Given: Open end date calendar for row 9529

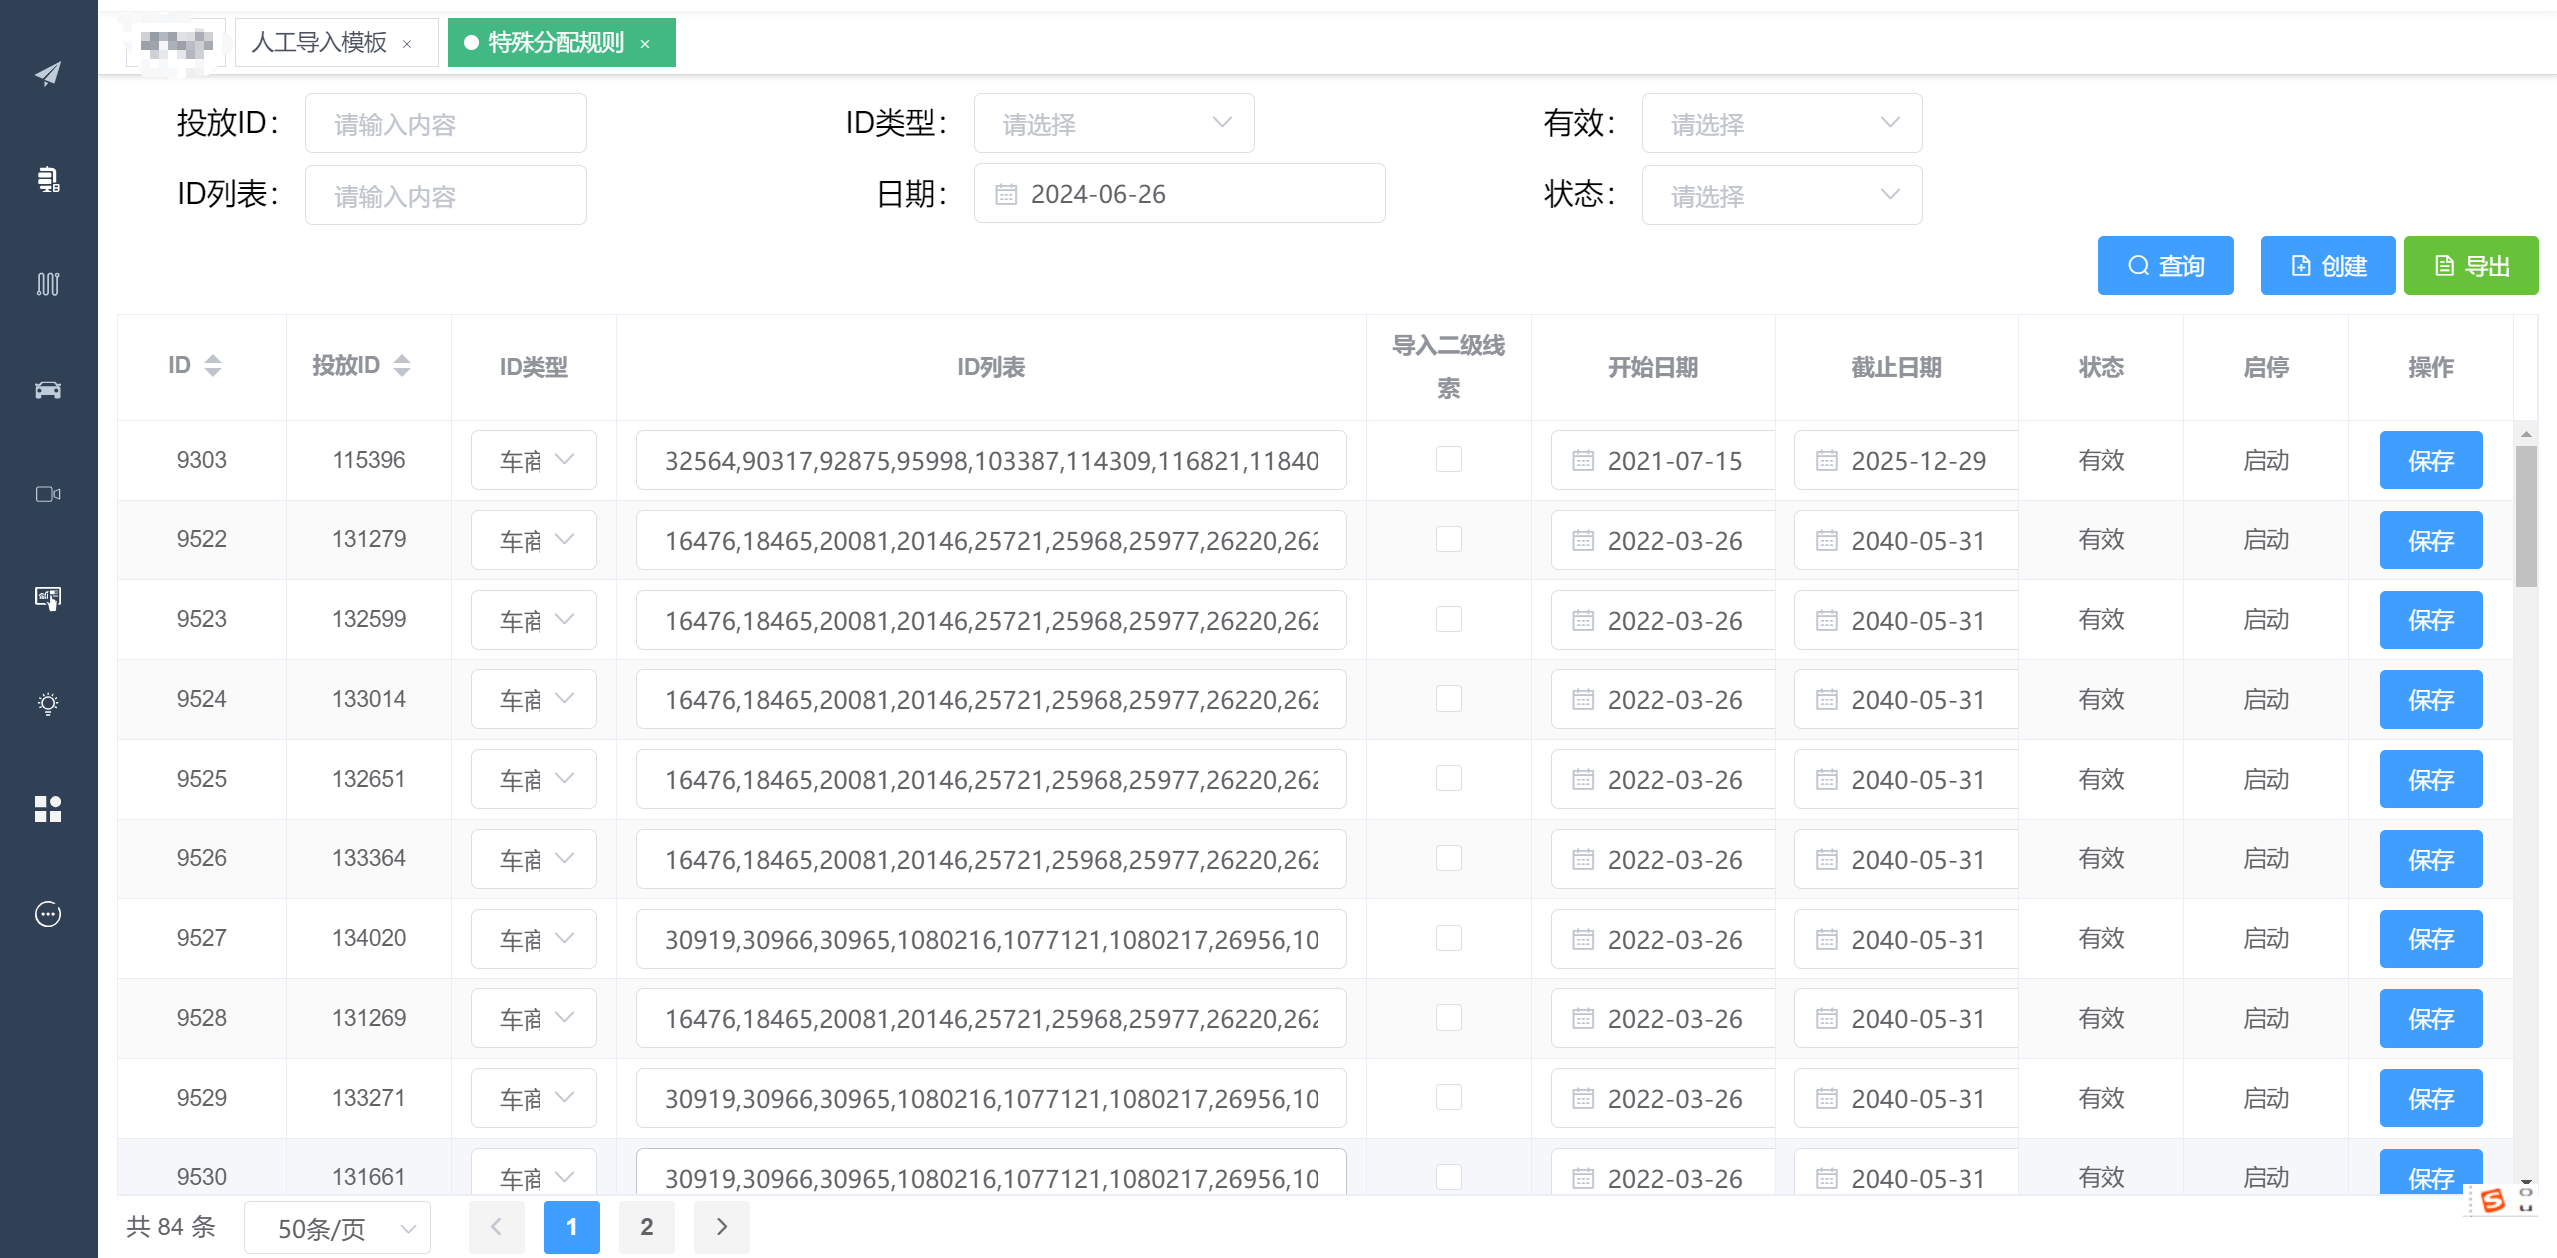Looking at the screenshot, I should pos(1827,1099).
